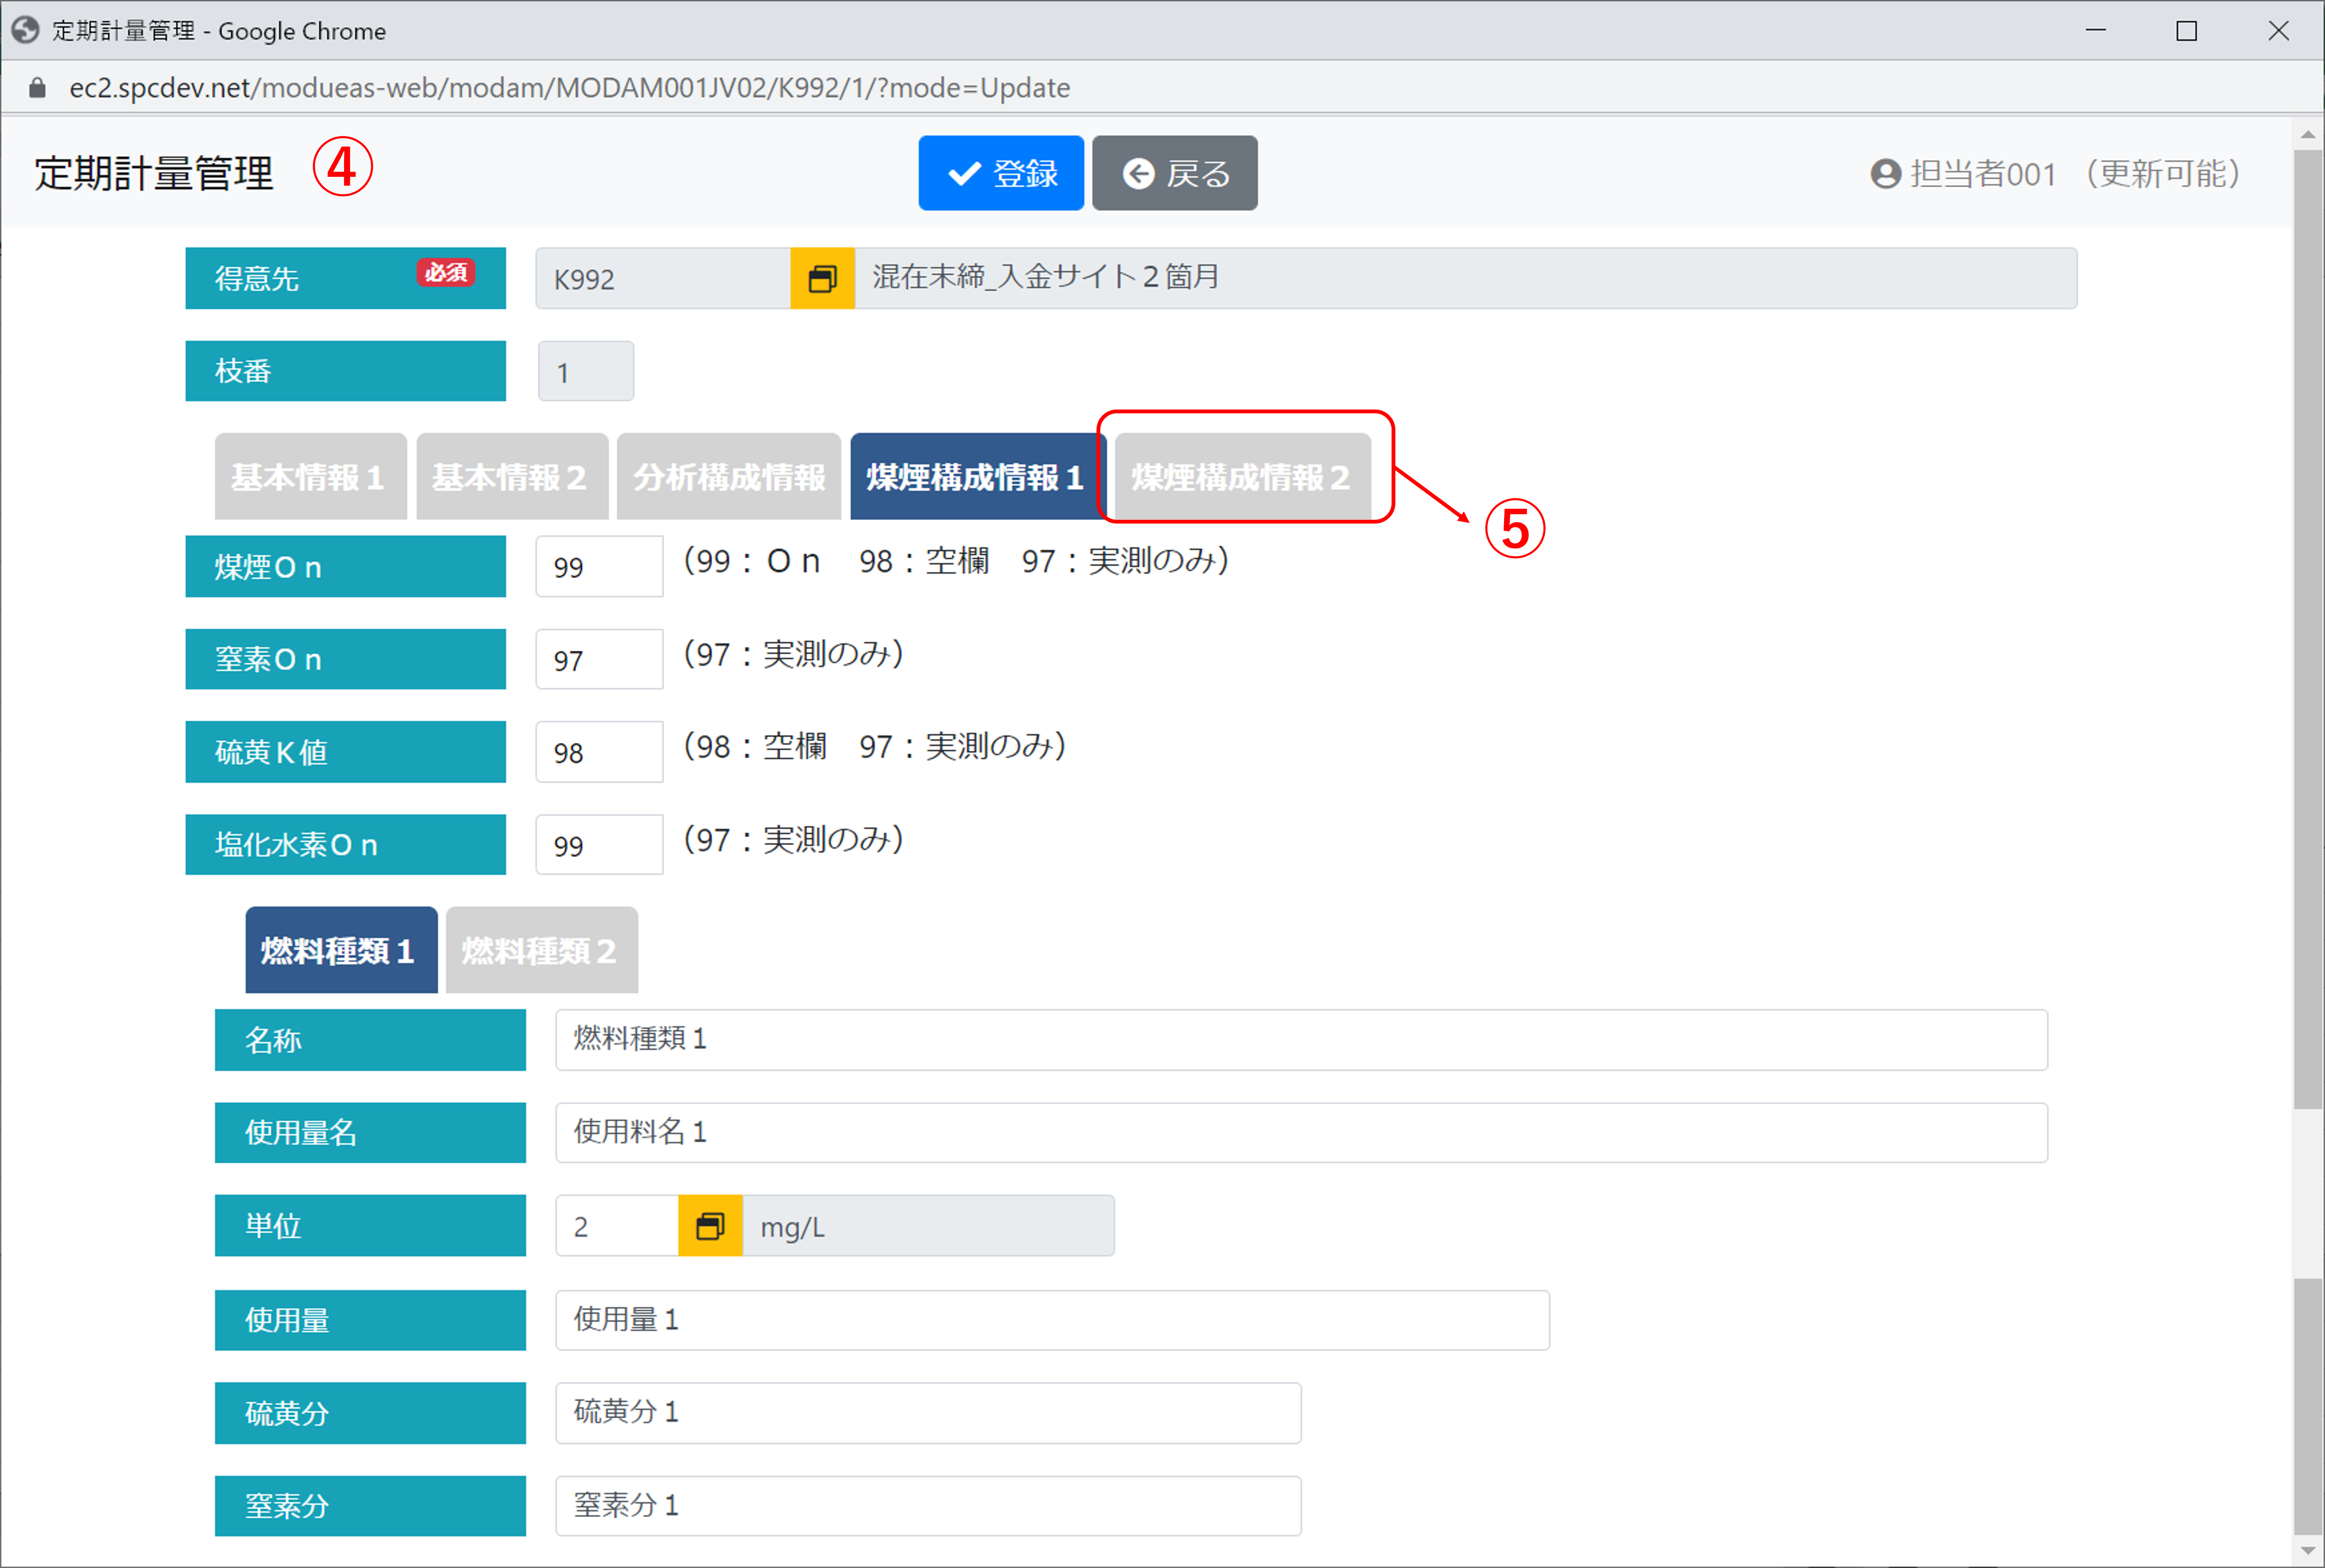Click the padlock icon in the address bar

pyautogui.click(x=37, y=88)
